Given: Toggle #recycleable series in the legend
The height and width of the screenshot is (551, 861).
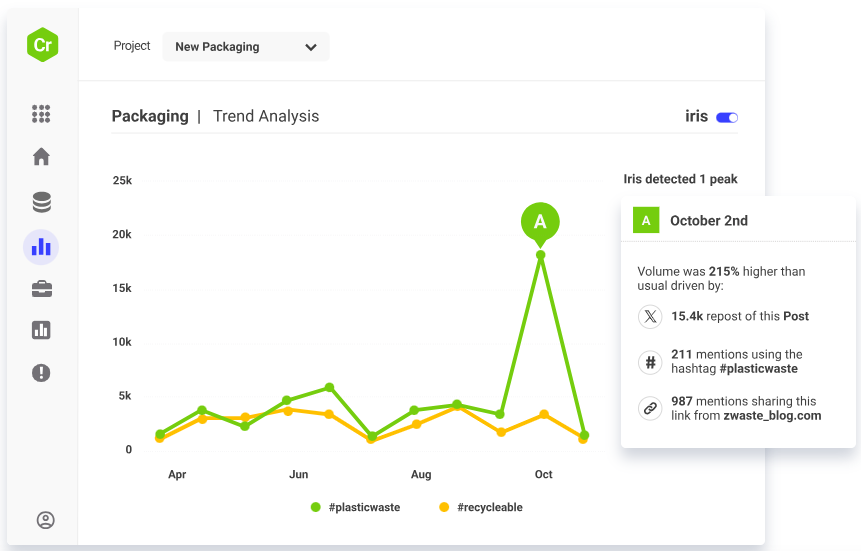Looking at the screenshot, I should tap(481, 508).
